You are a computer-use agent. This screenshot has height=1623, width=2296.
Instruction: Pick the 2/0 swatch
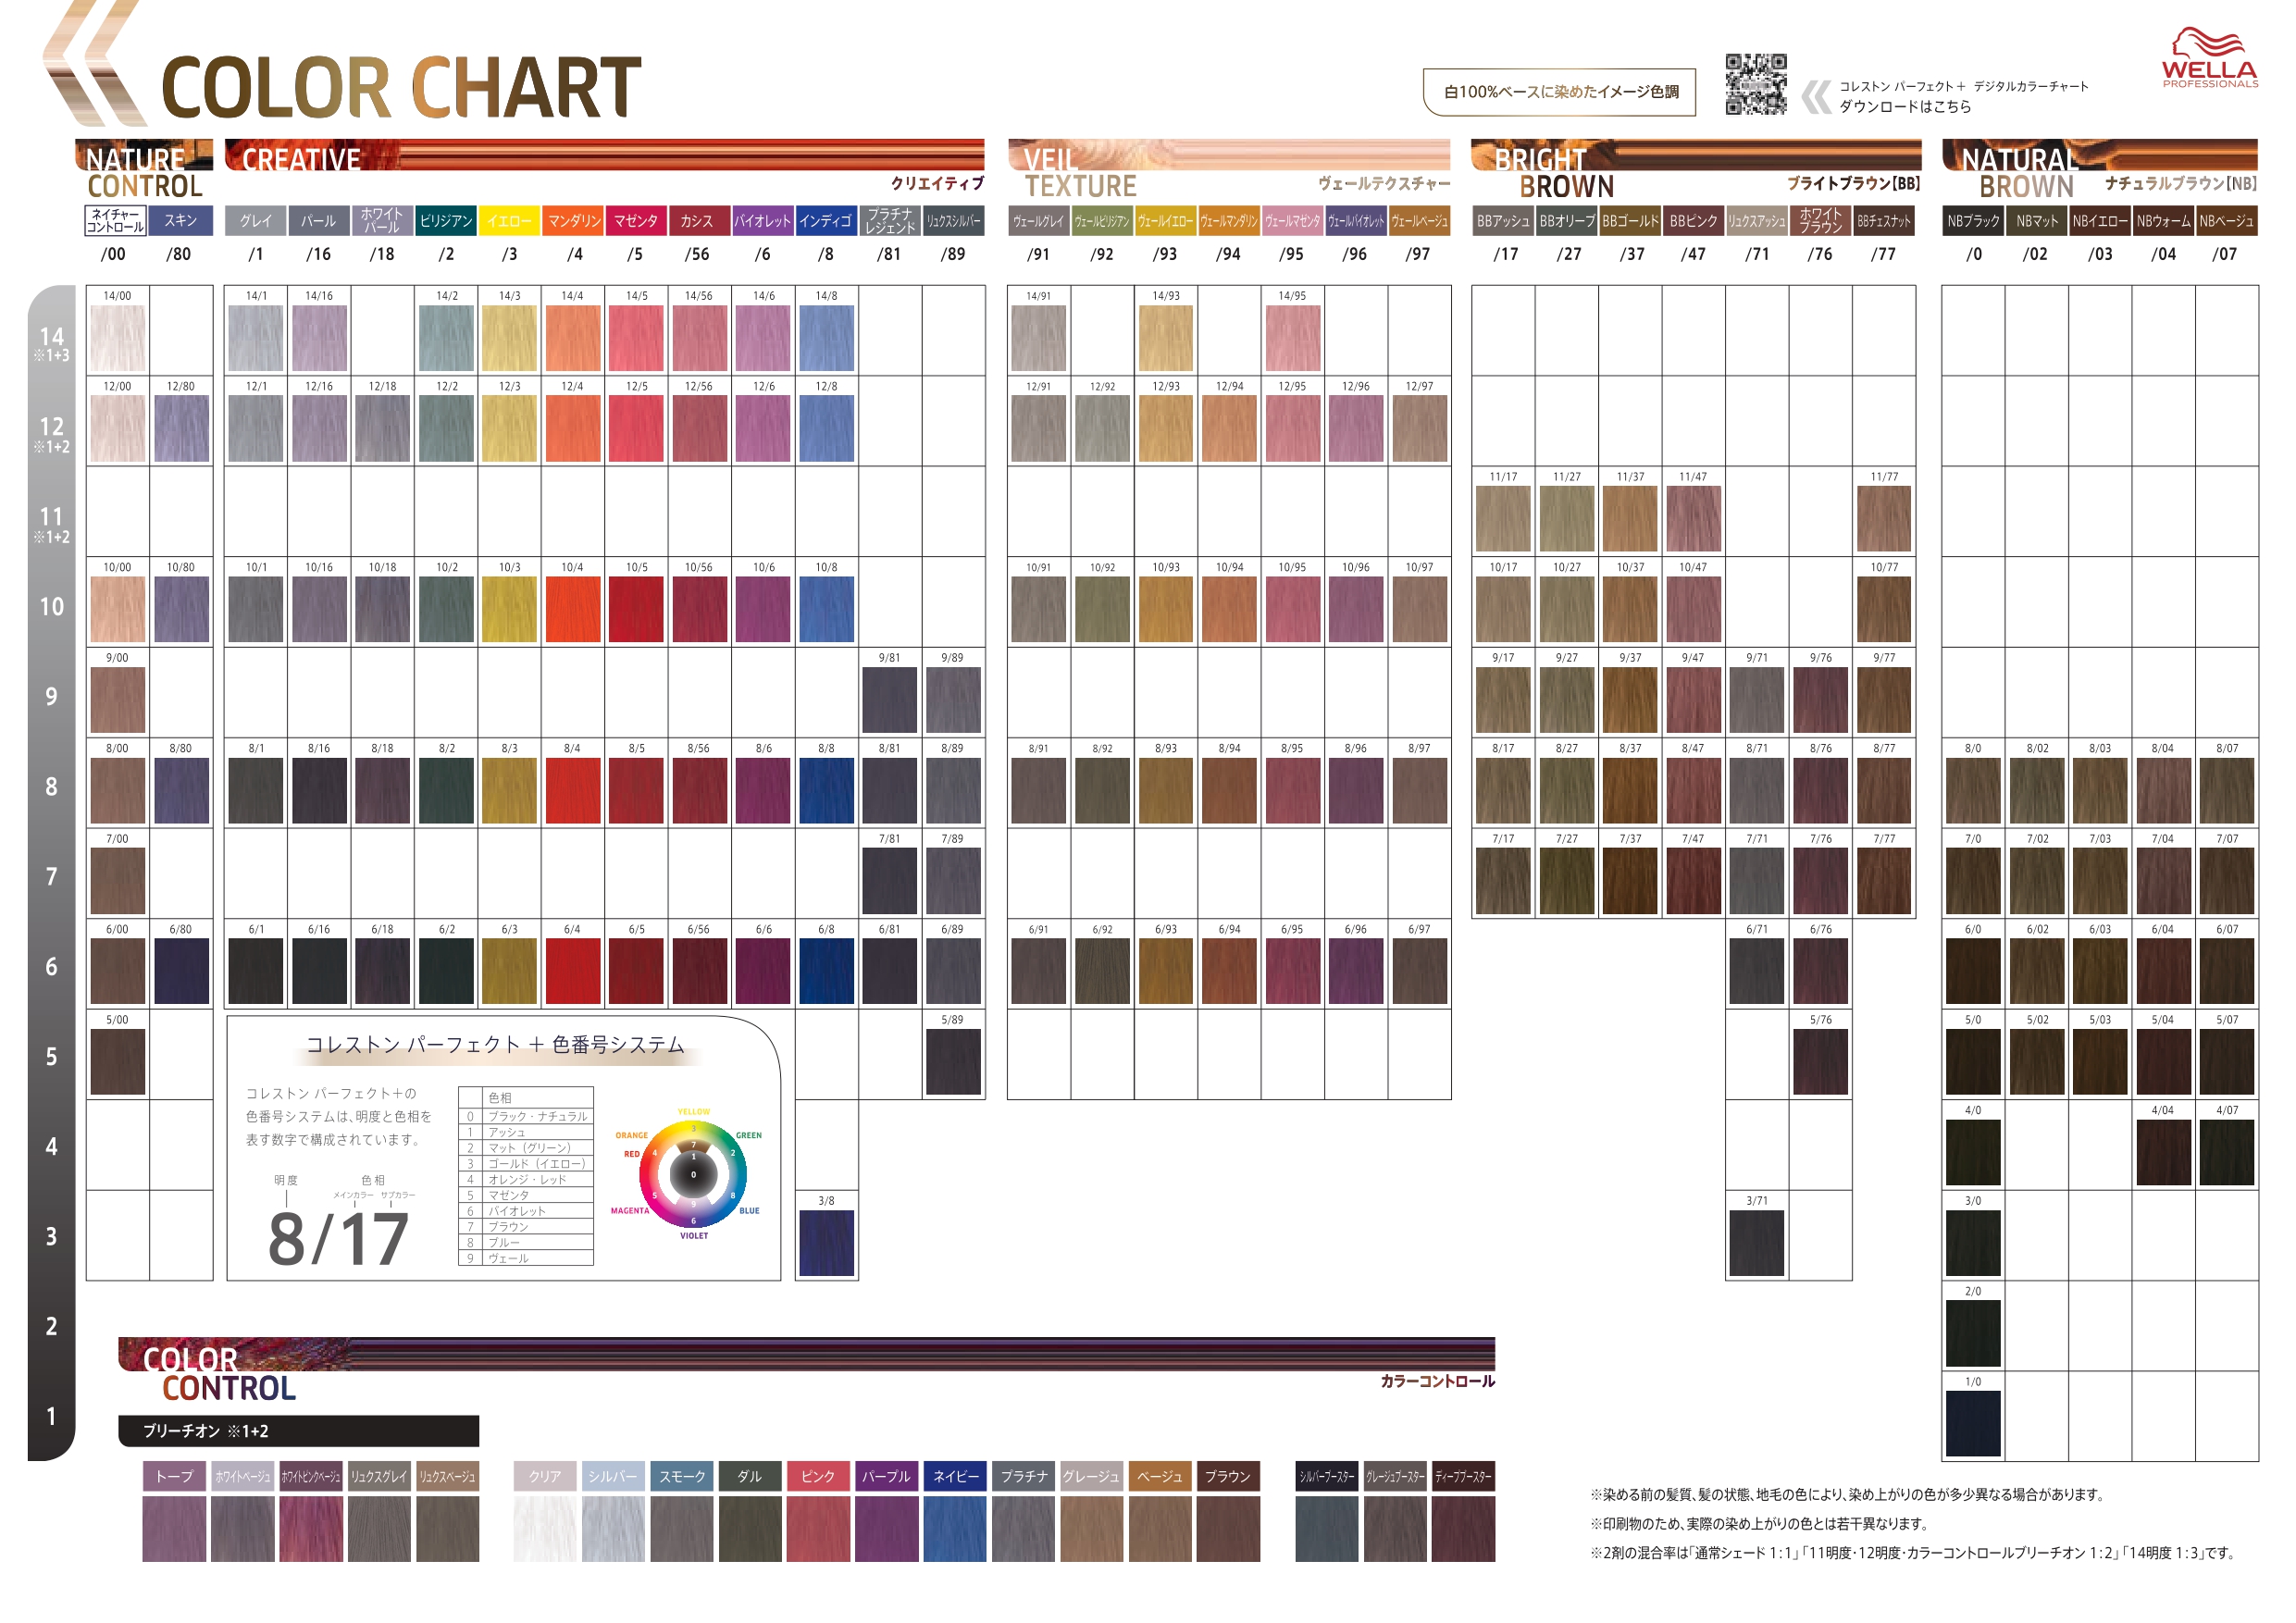[x=1973, y=1333]
